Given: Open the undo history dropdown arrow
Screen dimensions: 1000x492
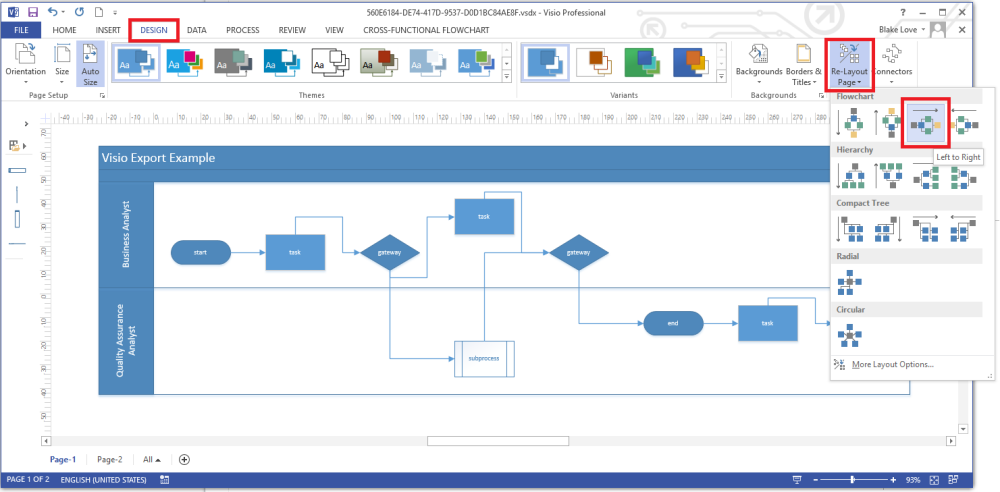Looking at the screenshot, I should pos(65,13).
